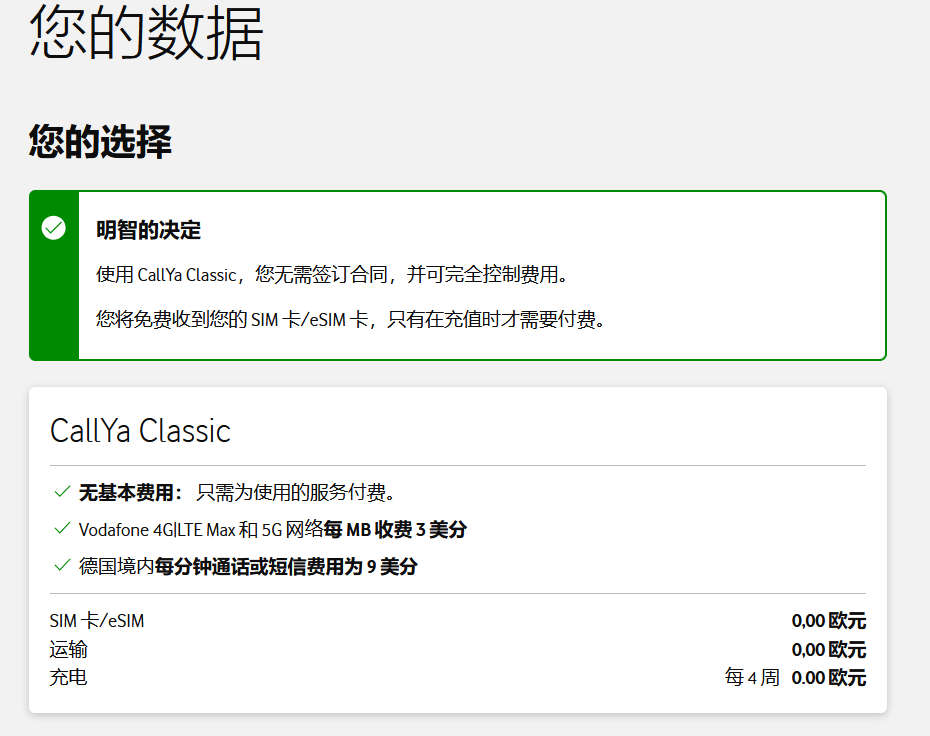Click the 运输 price 0,00 欧元
This screenshot has width=930, height=736.
(829, 649)
